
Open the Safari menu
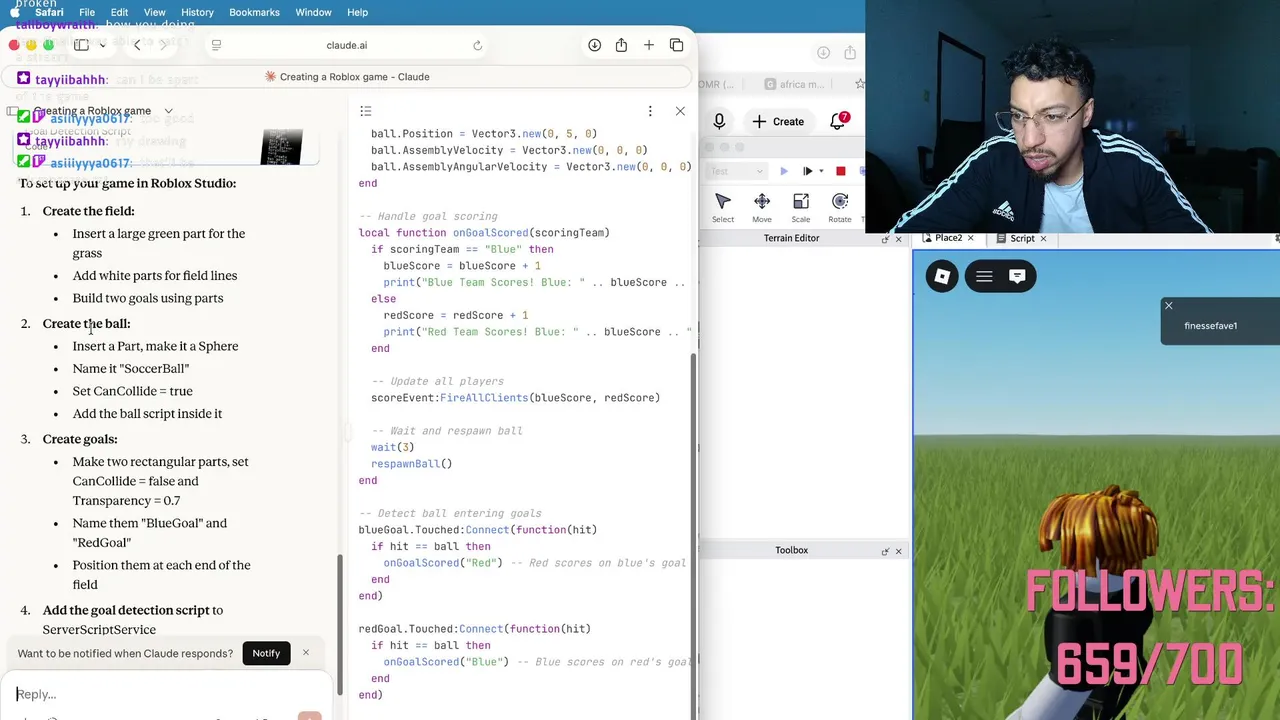[x=49, y=12]
